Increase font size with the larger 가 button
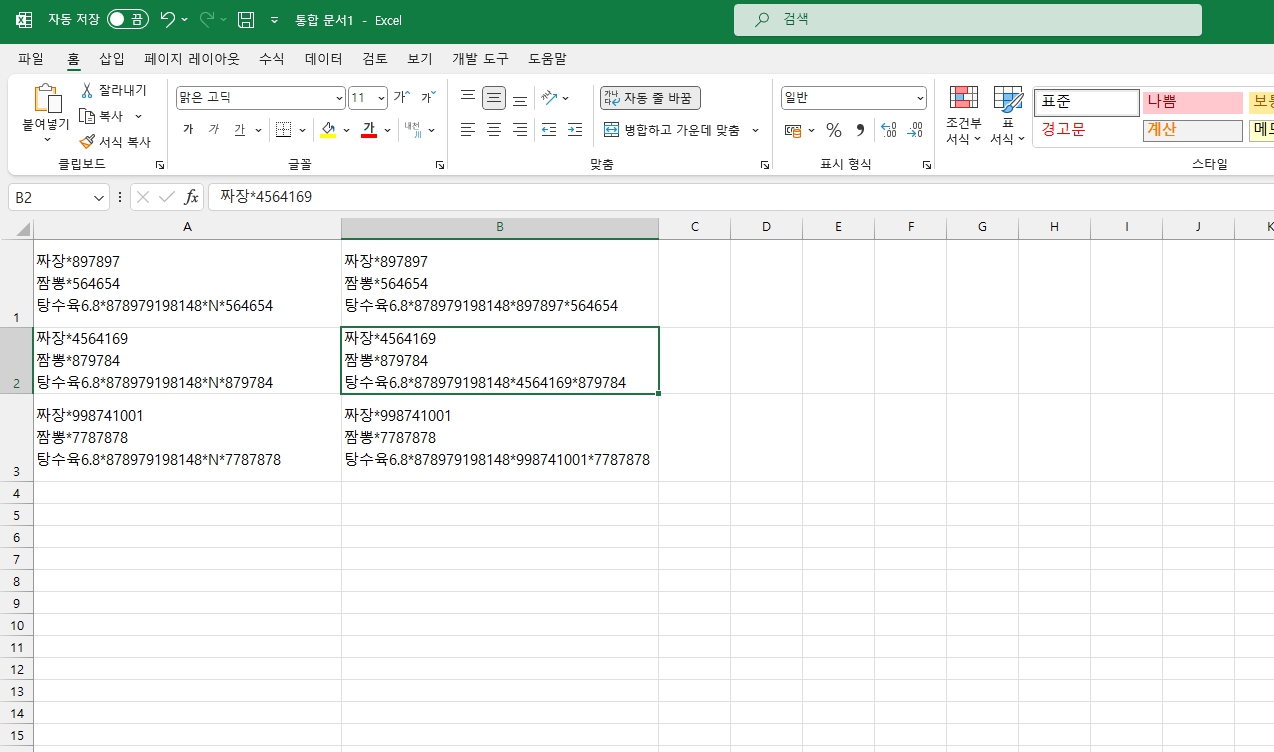This screenshot has width=1274, height=752. [401, 97]
